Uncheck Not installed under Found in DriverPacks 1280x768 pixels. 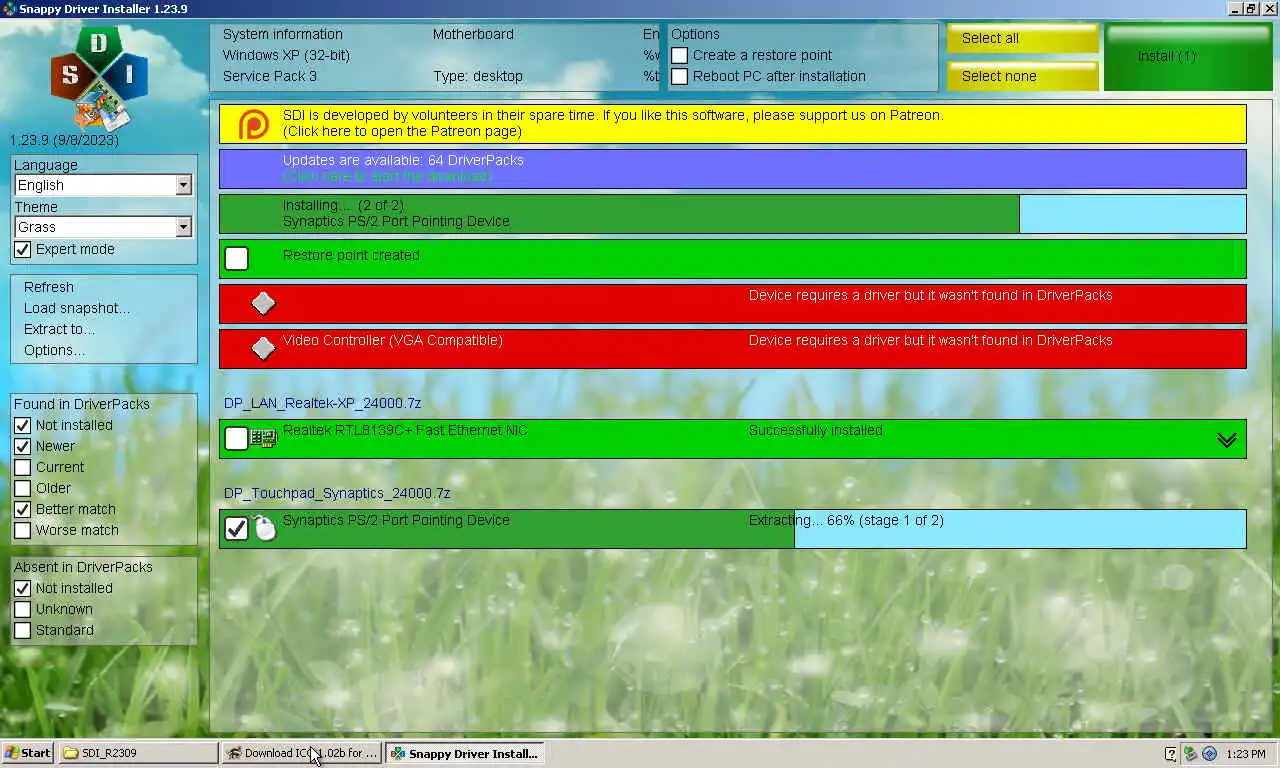pos(23,426)
